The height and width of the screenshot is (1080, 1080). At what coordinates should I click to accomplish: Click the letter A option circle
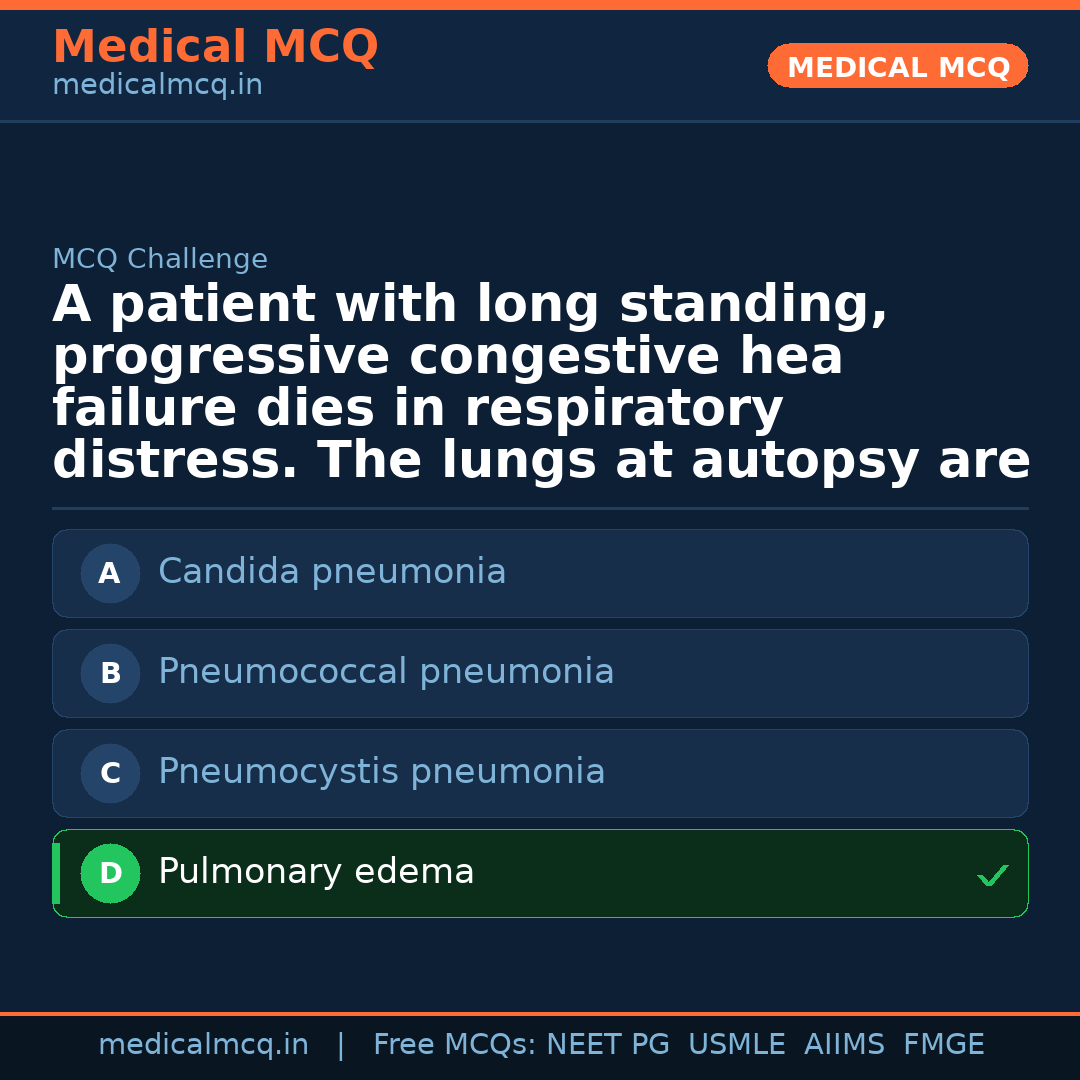click(110, 574)
